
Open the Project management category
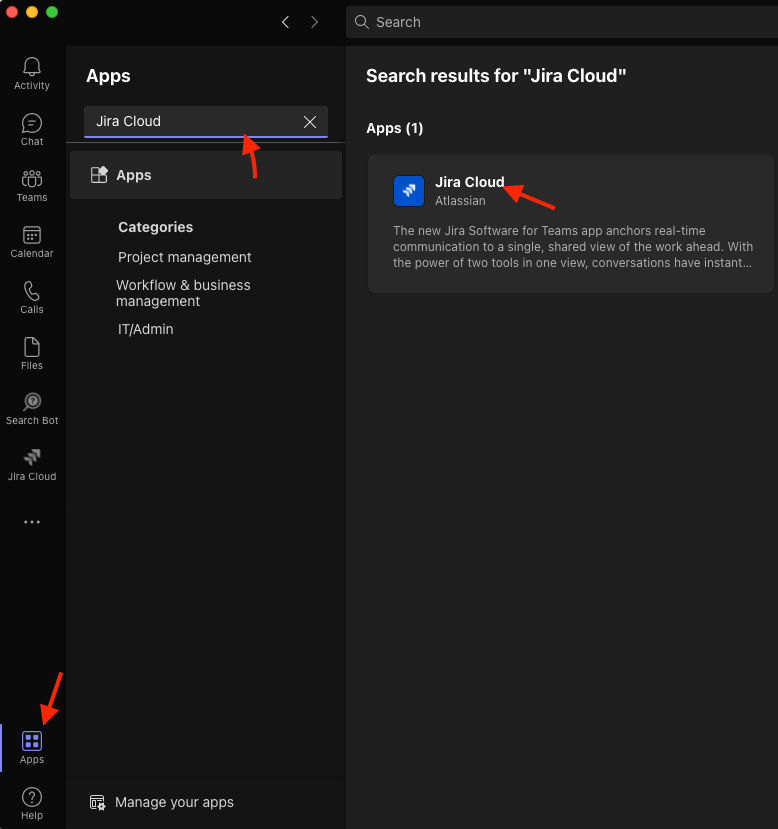pyautogui.click(x=184, y=257)
